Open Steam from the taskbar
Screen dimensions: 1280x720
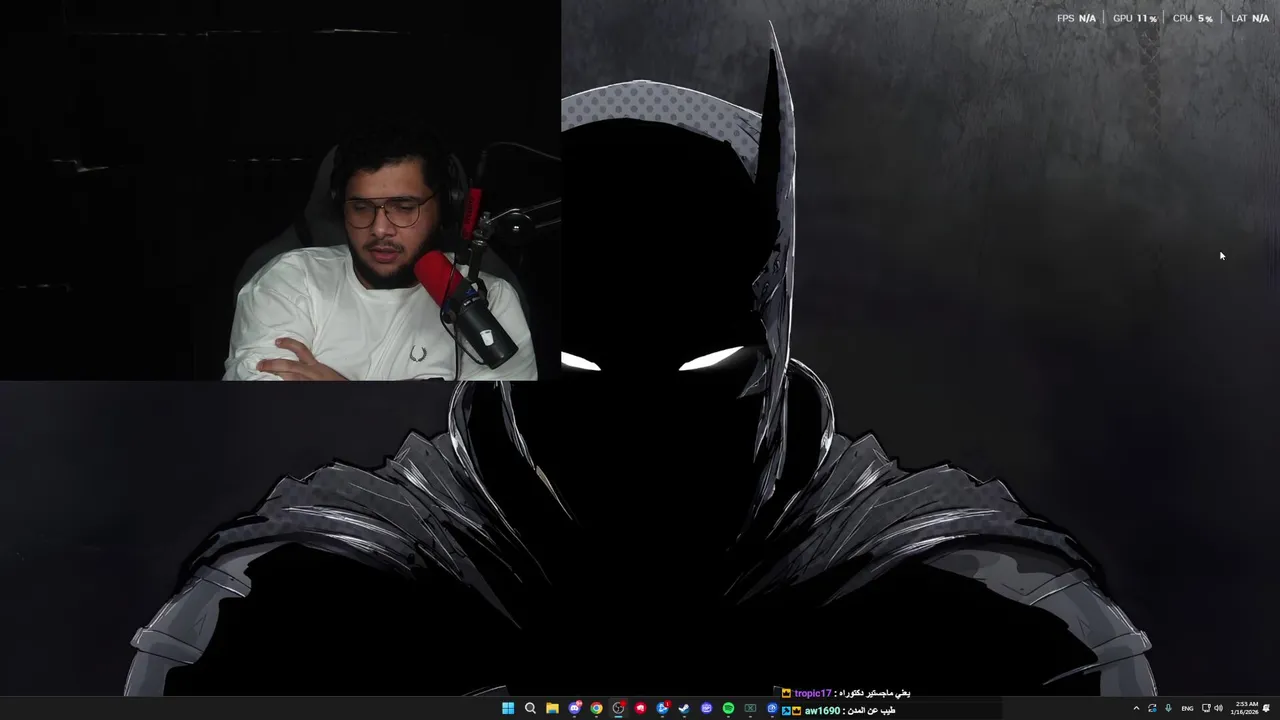pos(684,708)
